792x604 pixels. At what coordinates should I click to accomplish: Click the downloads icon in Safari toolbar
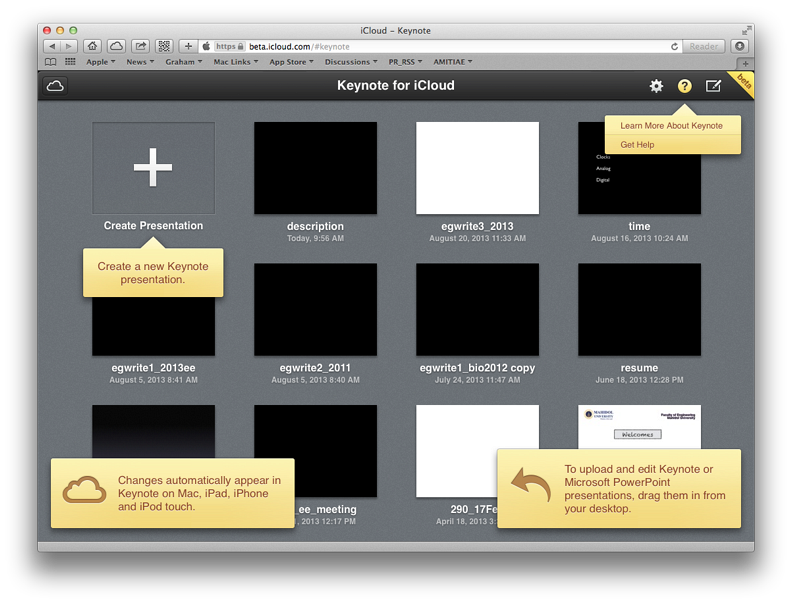coord(739,46)
